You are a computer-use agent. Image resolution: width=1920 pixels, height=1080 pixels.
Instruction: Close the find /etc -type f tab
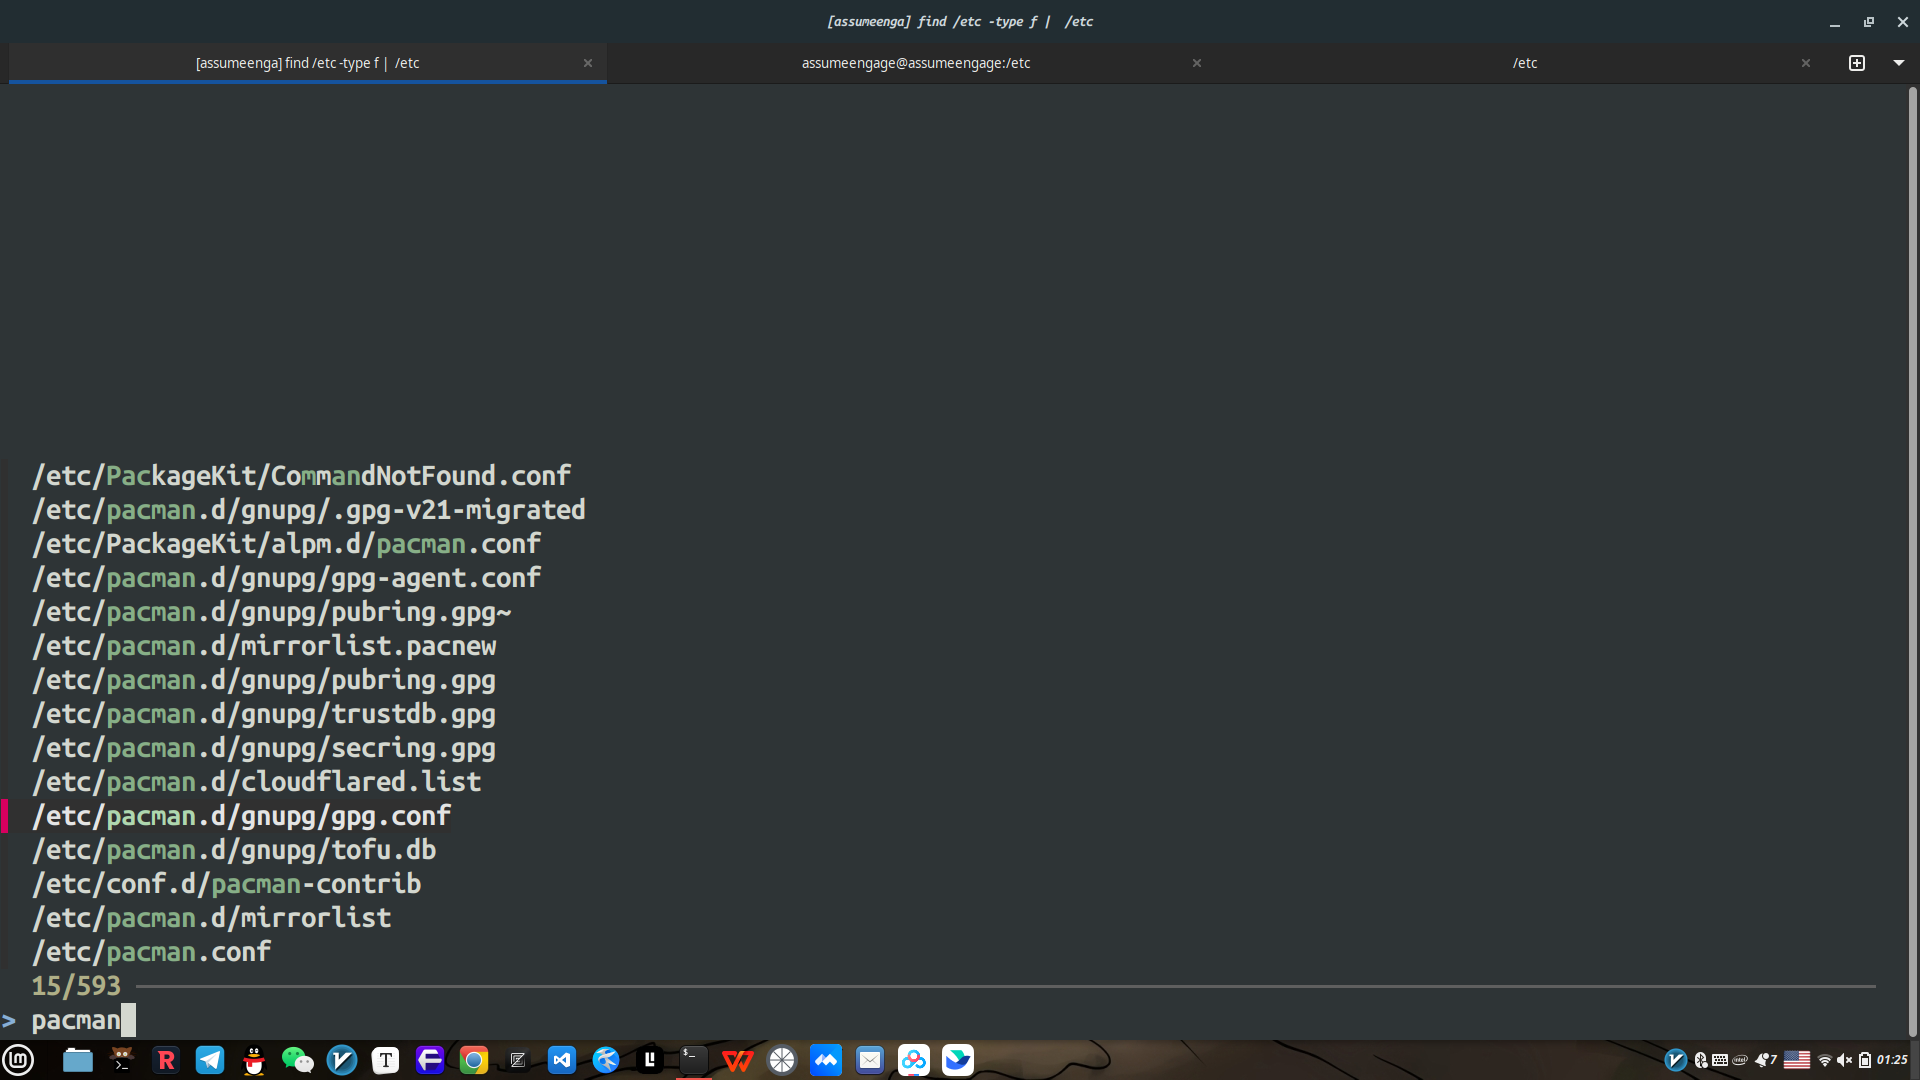(x=588, y=63)
